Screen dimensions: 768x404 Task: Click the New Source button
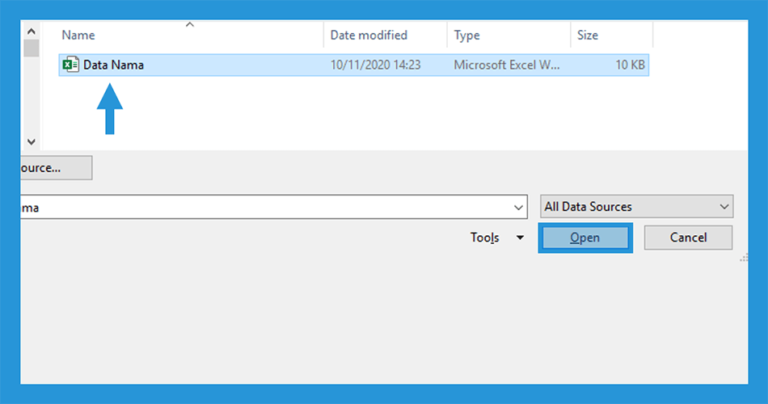56,168
